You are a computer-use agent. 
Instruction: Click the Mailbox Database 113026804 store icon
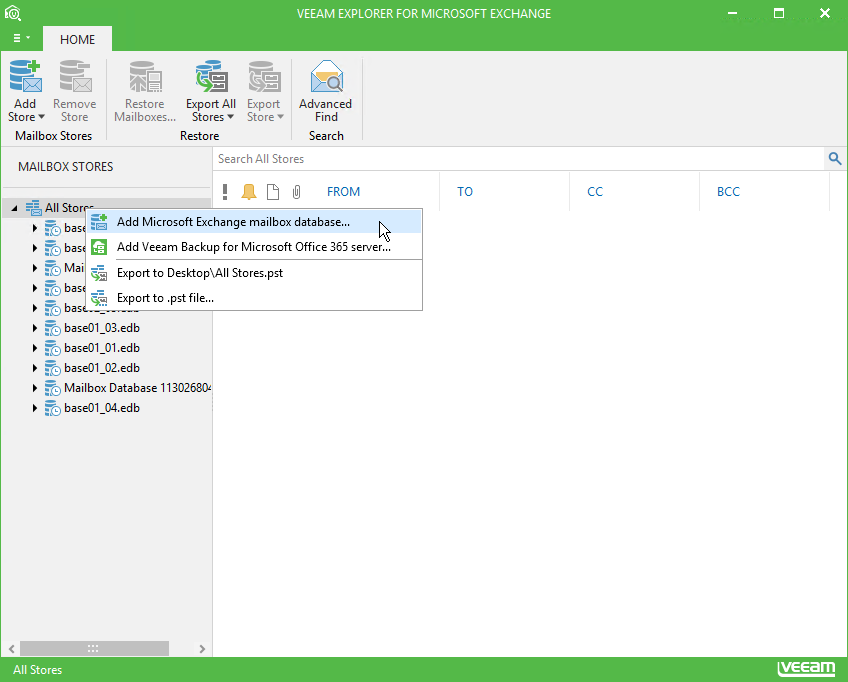[x=52, y=388]
